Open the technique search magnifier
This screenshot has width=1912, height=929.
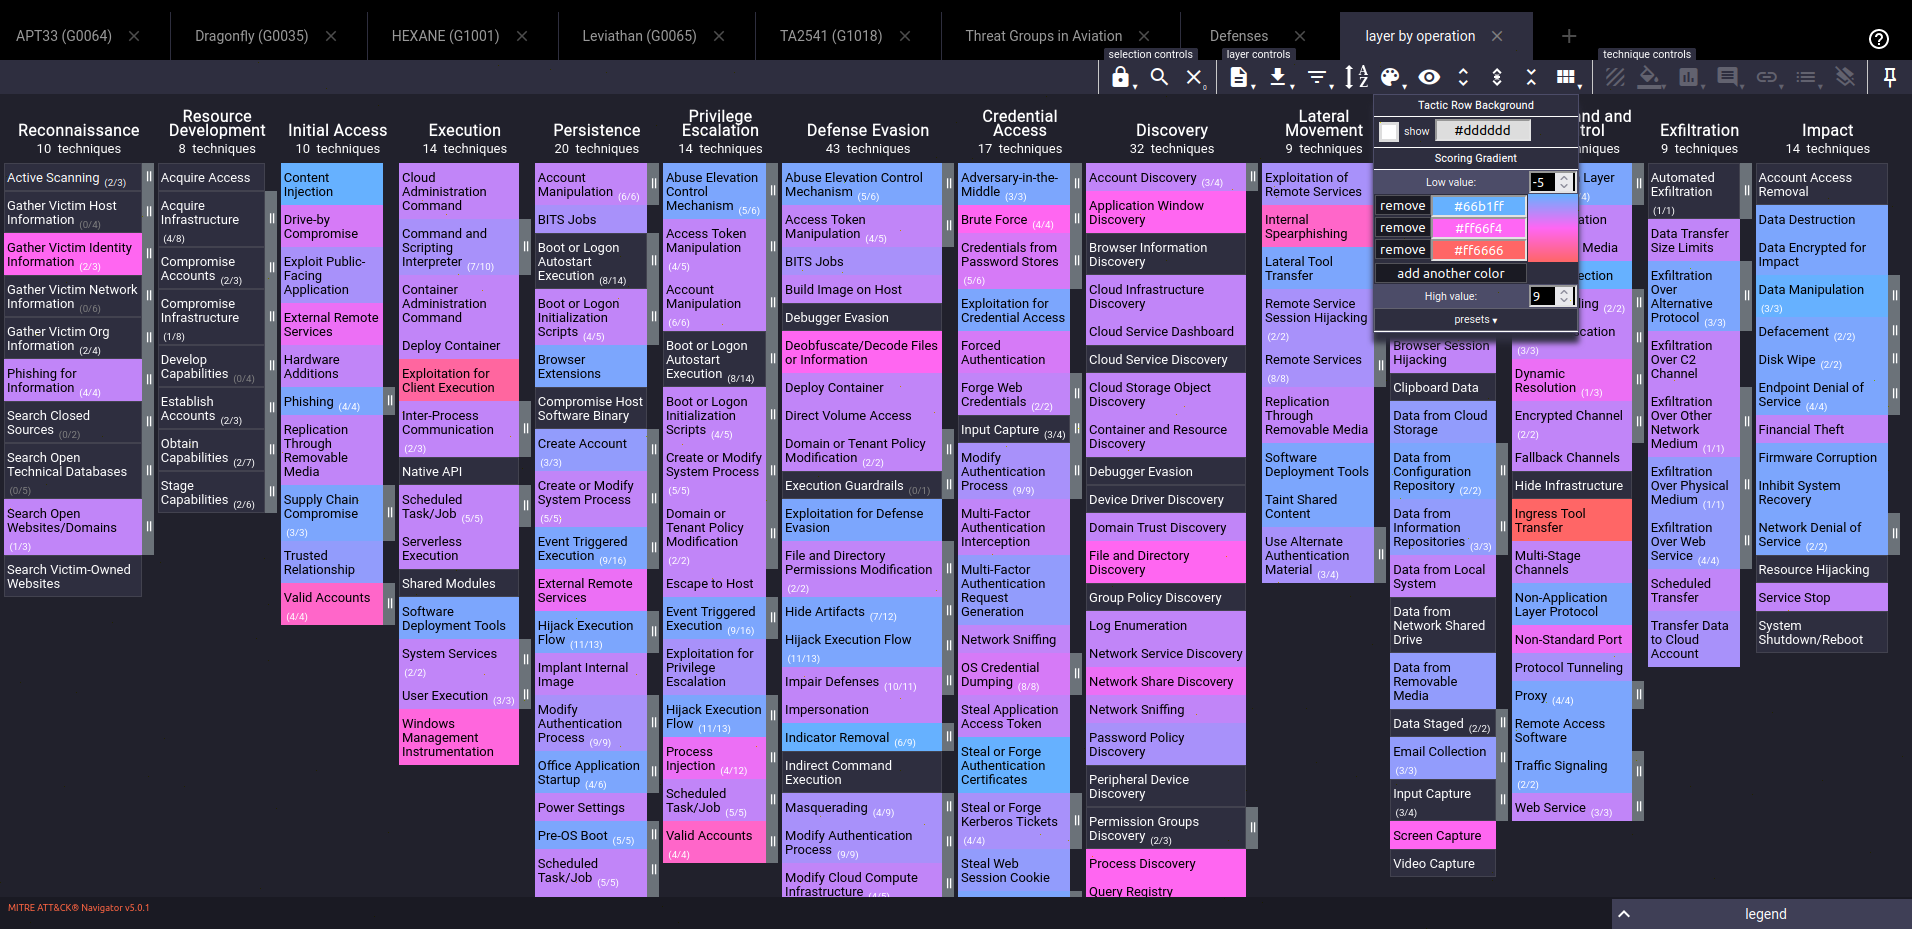pos(1159,78)
